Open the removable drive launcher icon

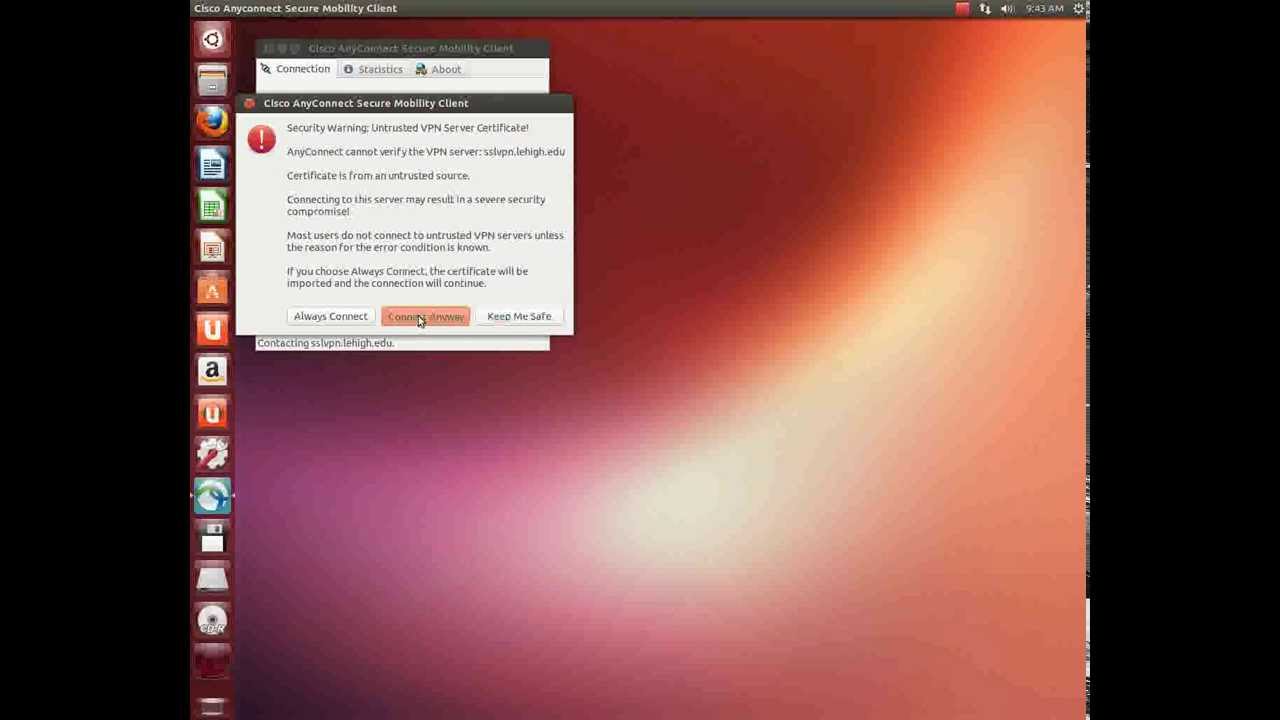(x=212, y=580)
